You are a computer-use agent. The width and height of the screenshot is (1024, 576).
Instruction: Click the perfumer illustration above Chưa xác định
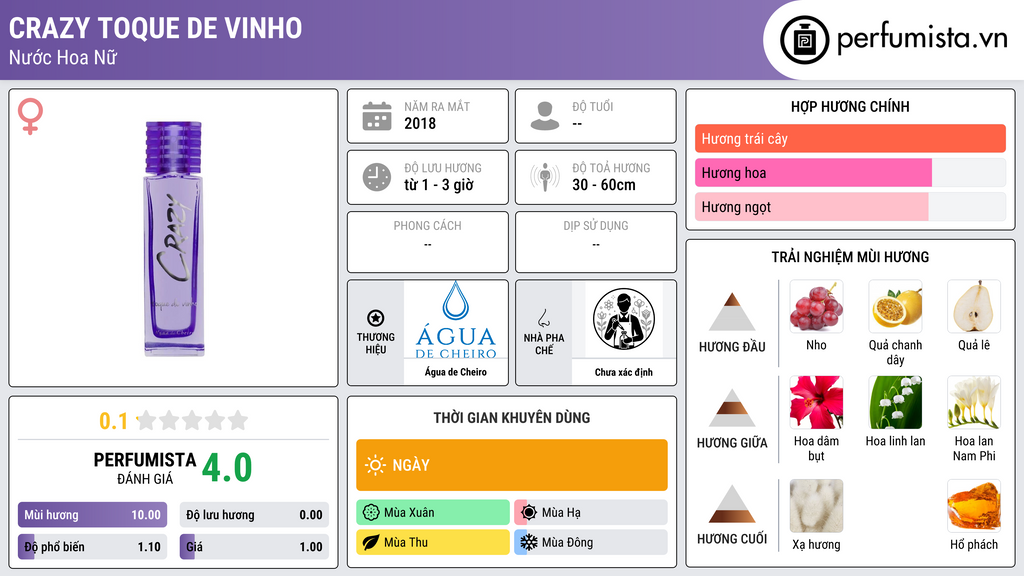click(x=624, y=319)
